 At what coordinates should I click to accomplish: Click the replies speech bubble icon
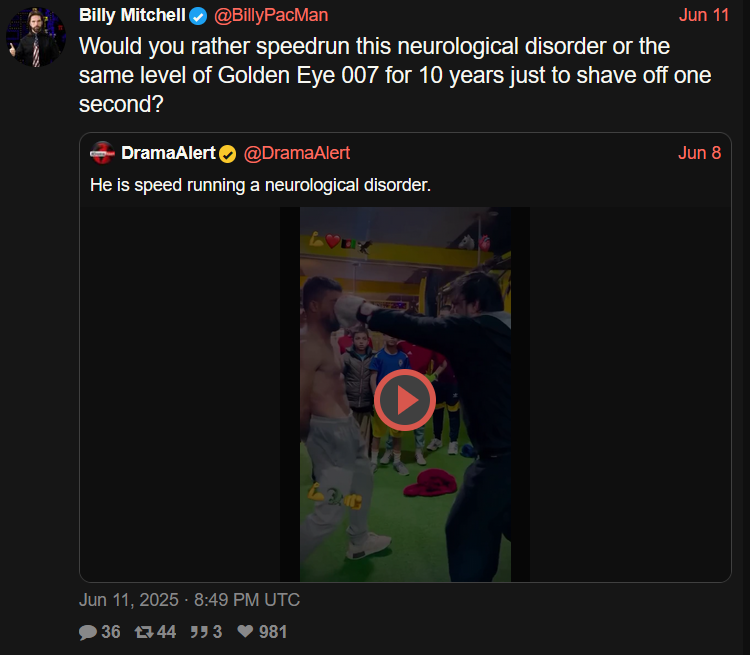coord(88,632)
